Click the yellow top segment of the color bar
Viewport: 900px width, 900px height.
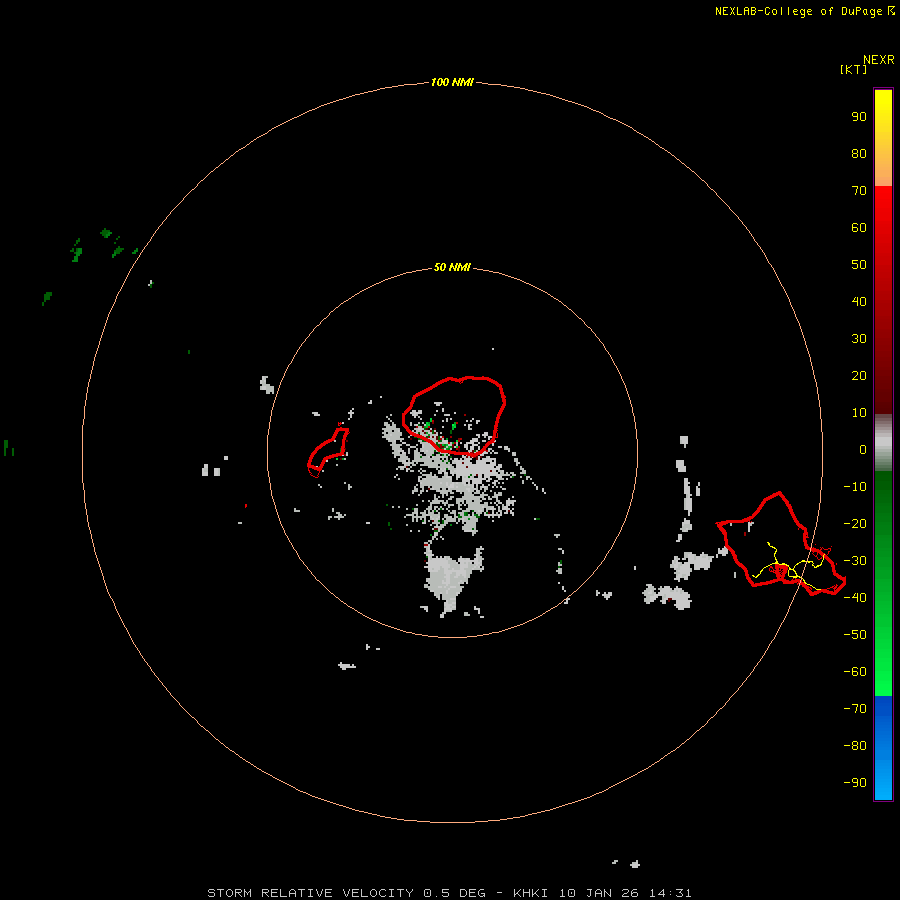click(883, 138)
